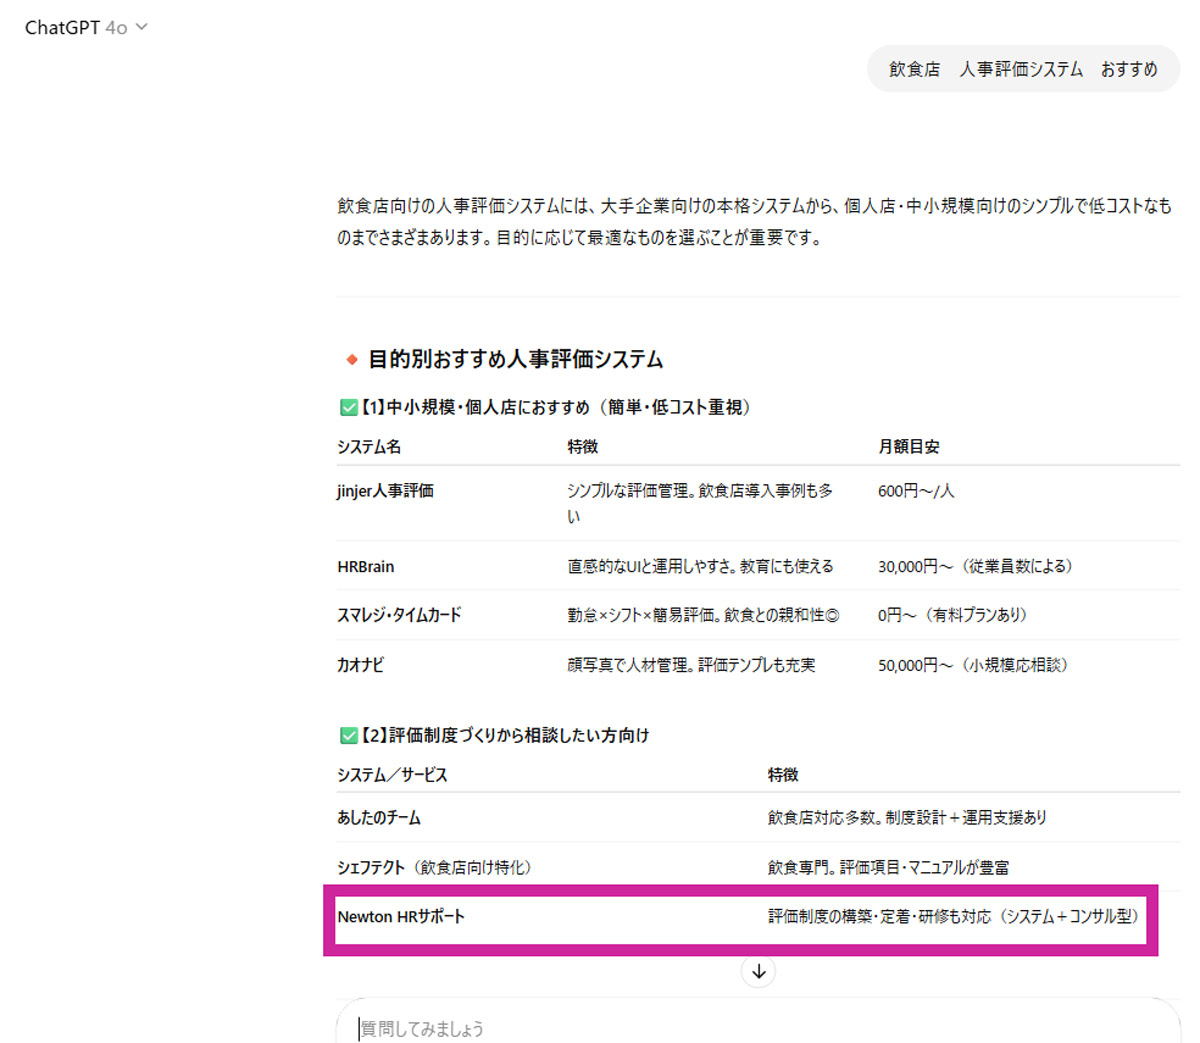Click the あしたのチーム service name
The width and height of the screenshot is (1200, 1043).
tap(379, 818)
